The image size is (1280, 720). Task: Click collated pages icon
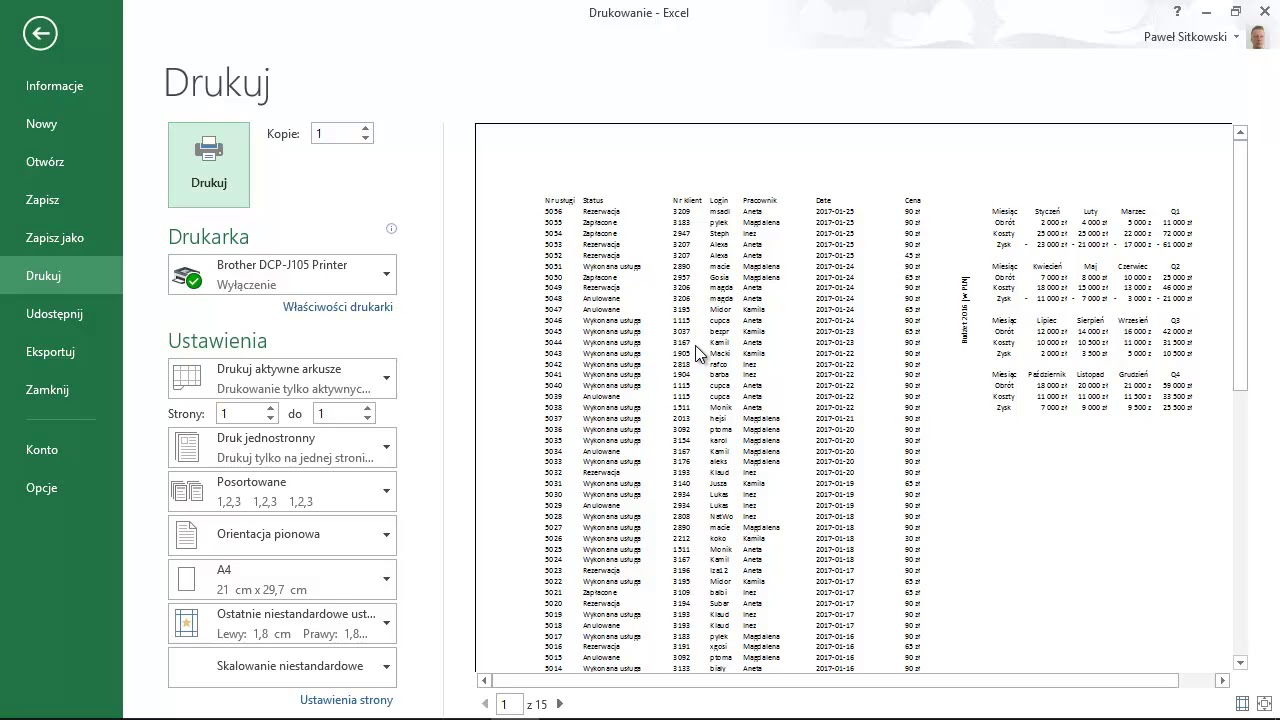pyautogui.click(x=187, y=491)
